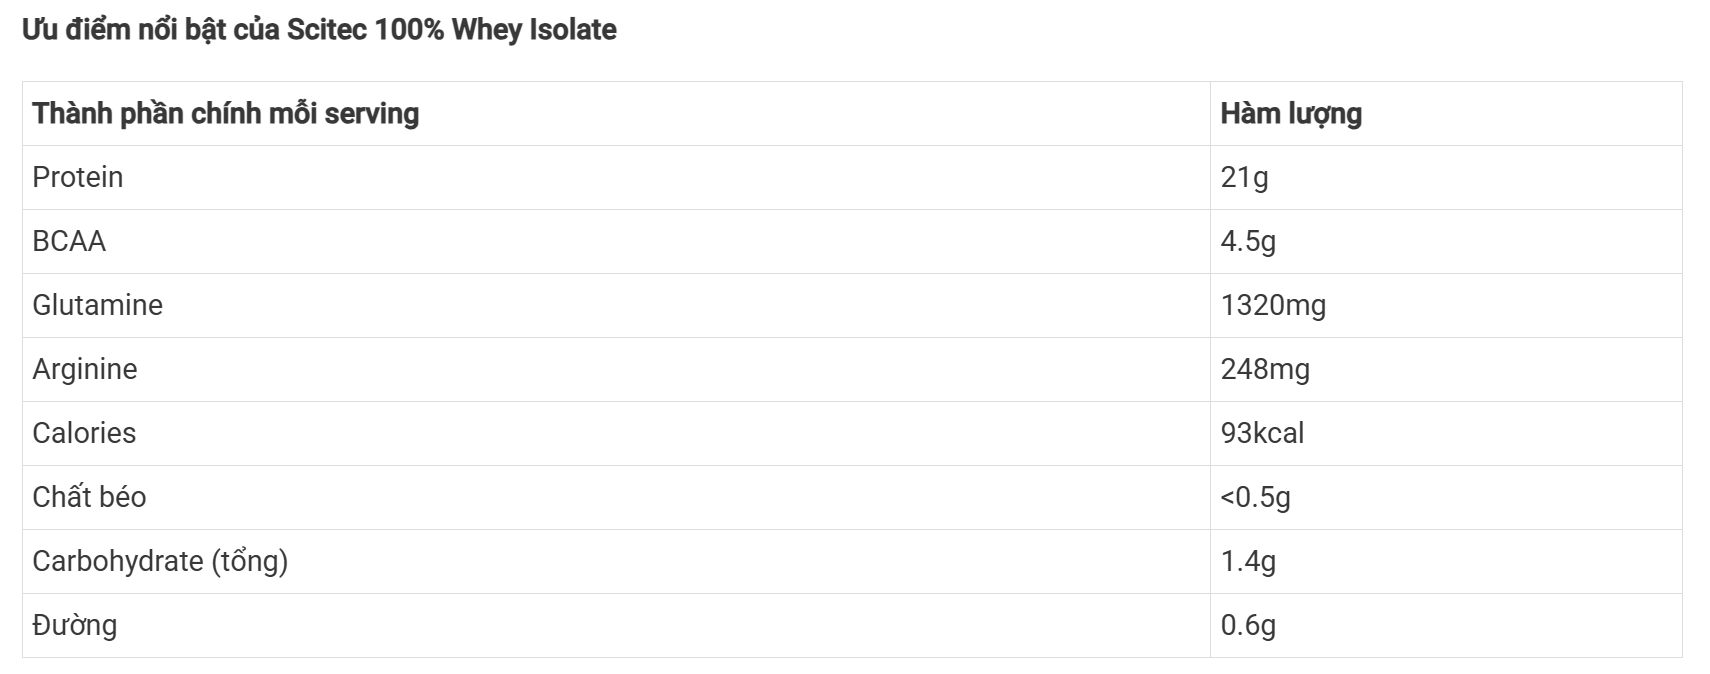
Task: Select the "Carbohydrate (tổng)" row label
Action: 160,561
